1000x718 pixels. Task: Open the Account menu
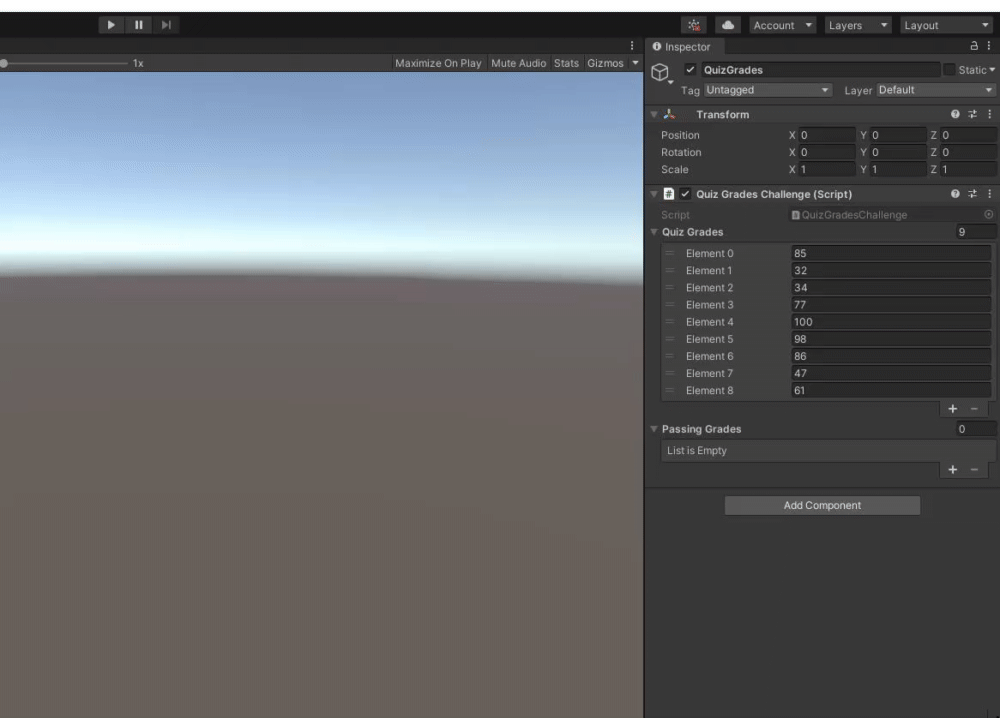click(x=782, y=25)
